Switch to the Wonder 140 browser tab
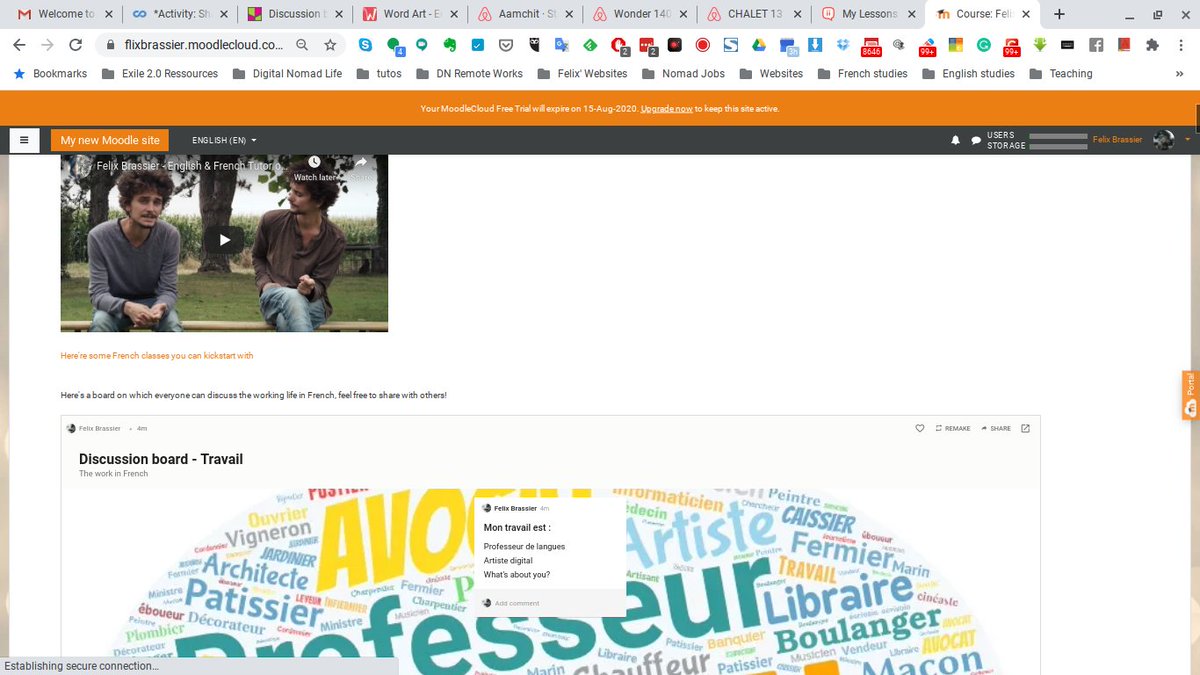The width and height of the screenshot is (1200, 675). tap(637, 15)
